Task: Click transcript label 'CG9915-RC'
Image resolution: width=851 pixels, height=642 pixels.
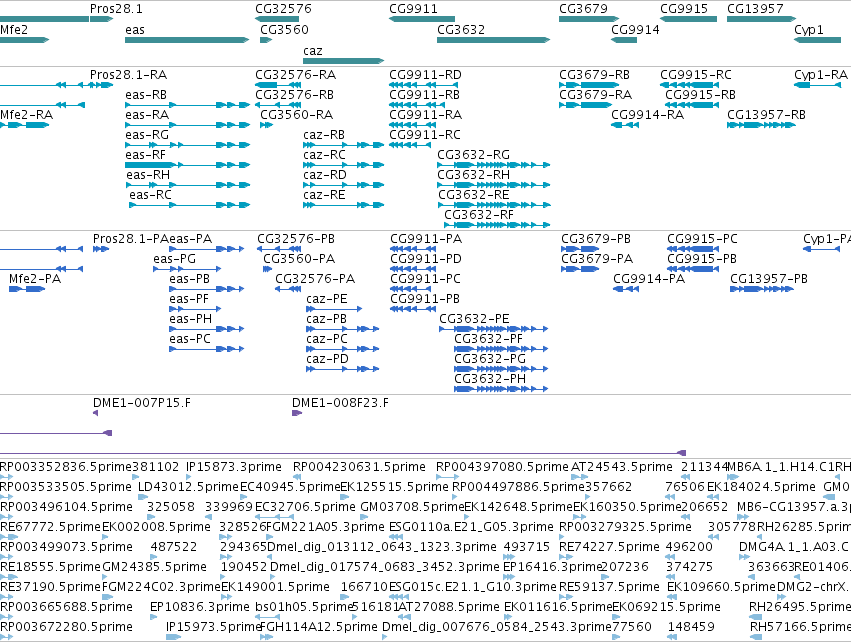Action: pos(696,74)
